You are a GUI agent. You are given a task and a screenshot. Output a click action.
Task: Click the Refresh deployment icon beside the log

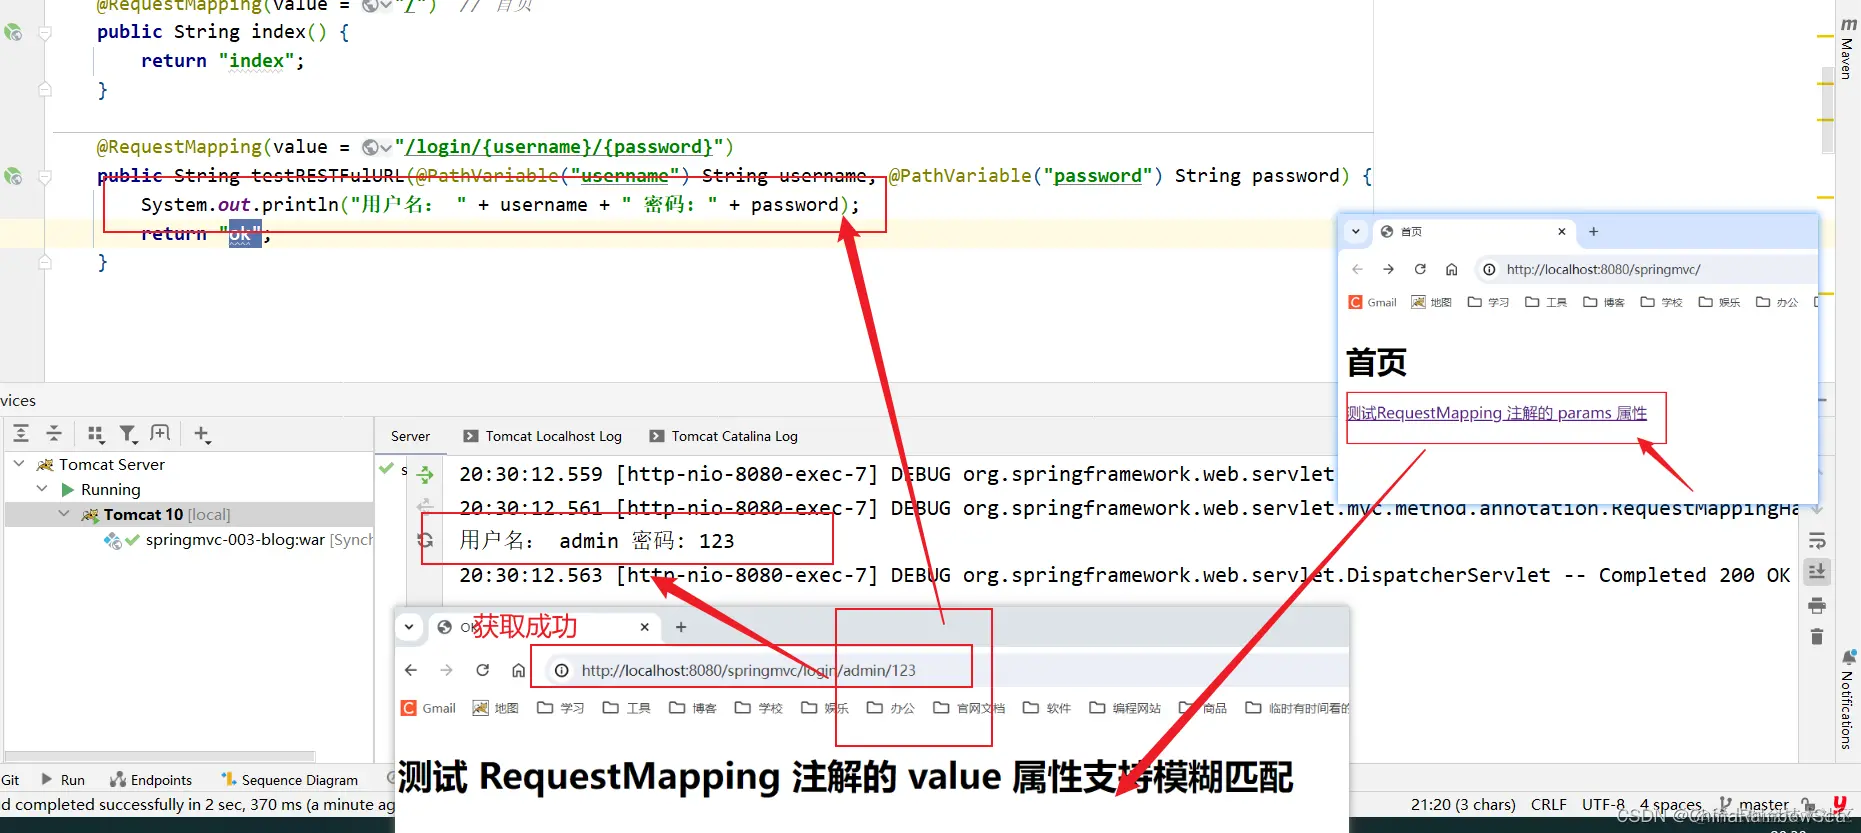(x=425, y=540)
